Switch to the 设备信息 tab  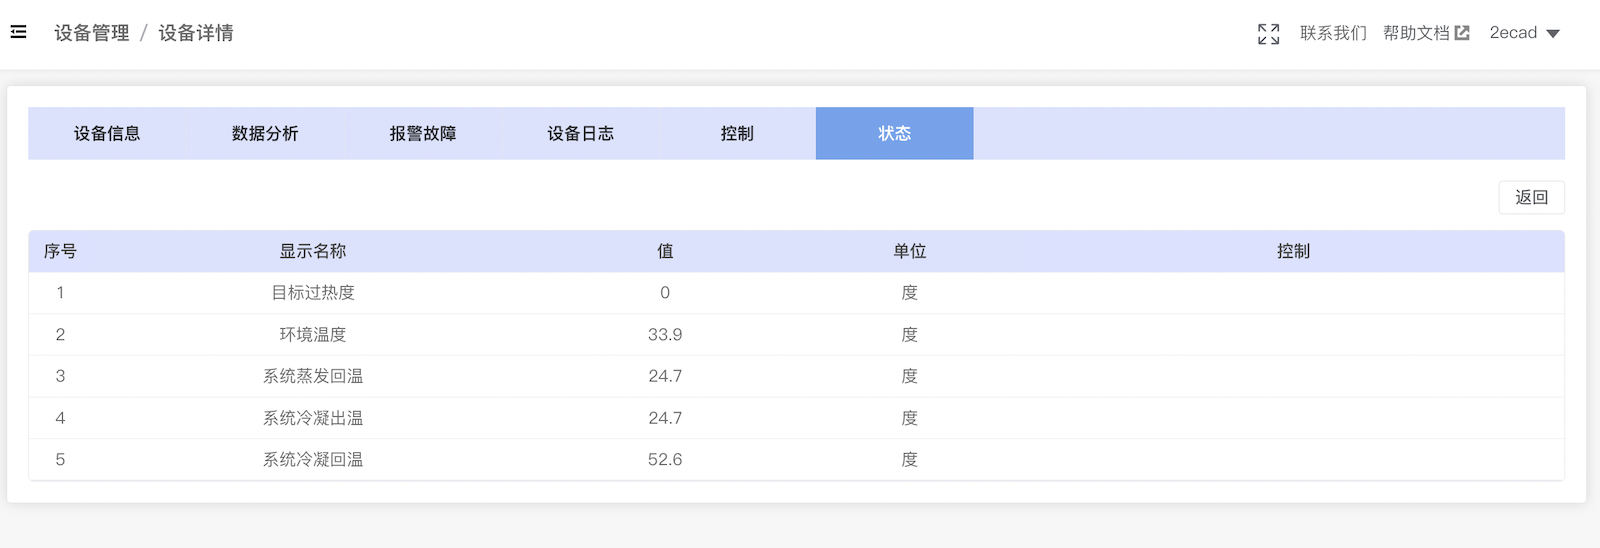click(x=107, y=133)
